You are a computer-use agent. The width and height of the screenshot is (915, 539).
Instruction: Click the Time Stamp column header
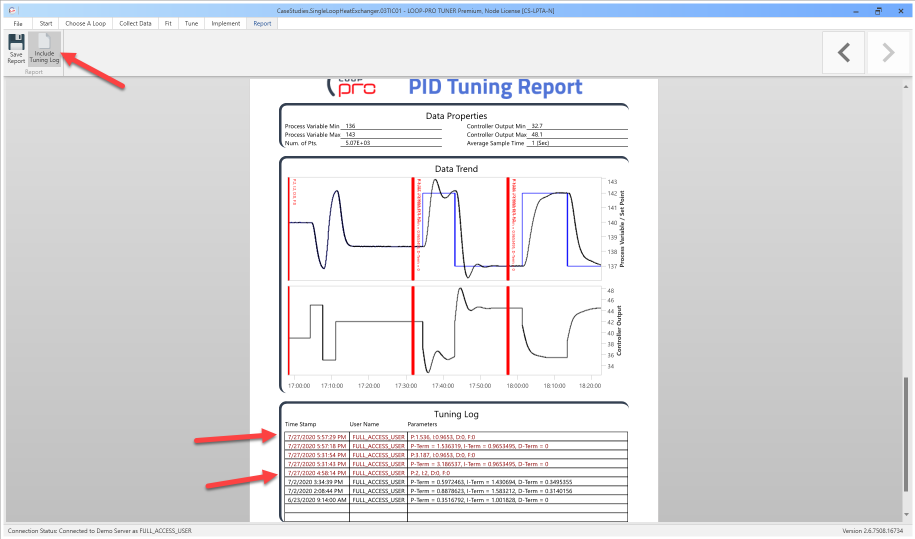301,424
